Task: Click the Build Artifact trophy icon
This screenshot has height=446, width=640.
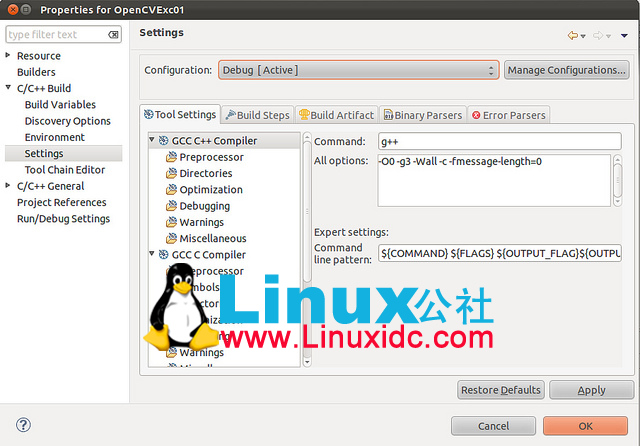Action: (x=304, y=115)
